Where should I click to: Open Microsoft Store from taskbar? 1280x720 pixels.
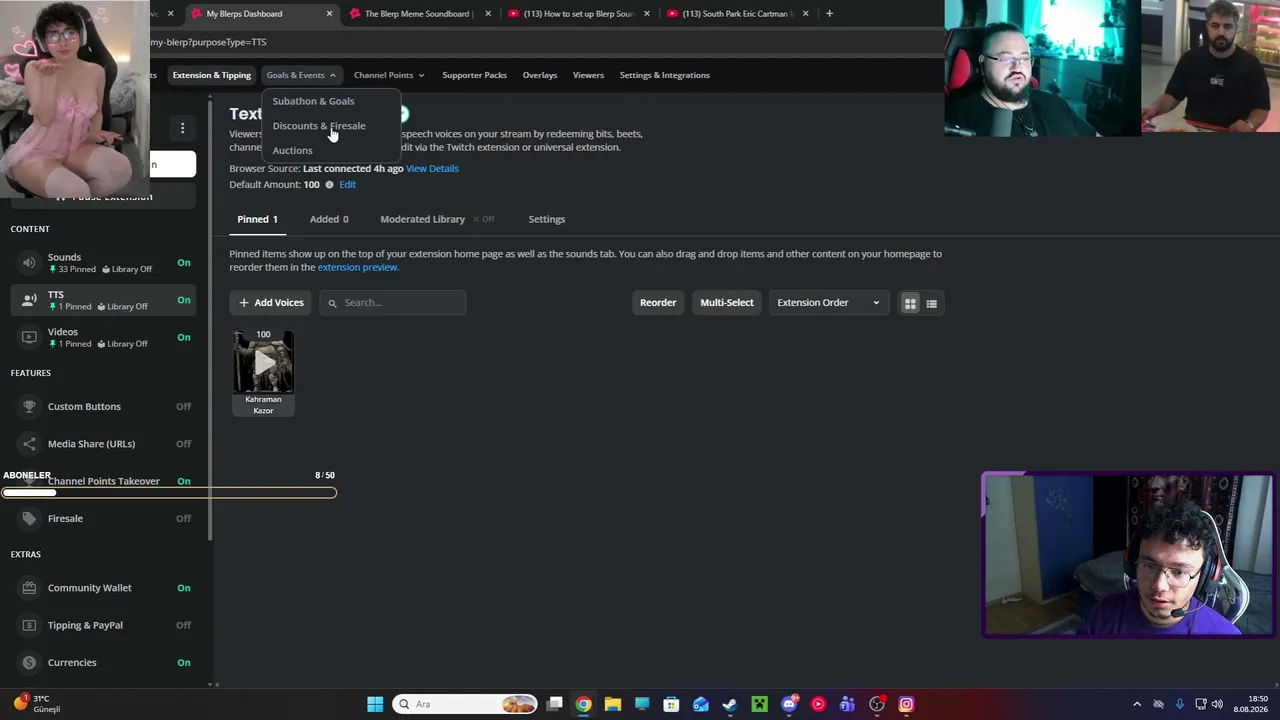coord(671,704)
